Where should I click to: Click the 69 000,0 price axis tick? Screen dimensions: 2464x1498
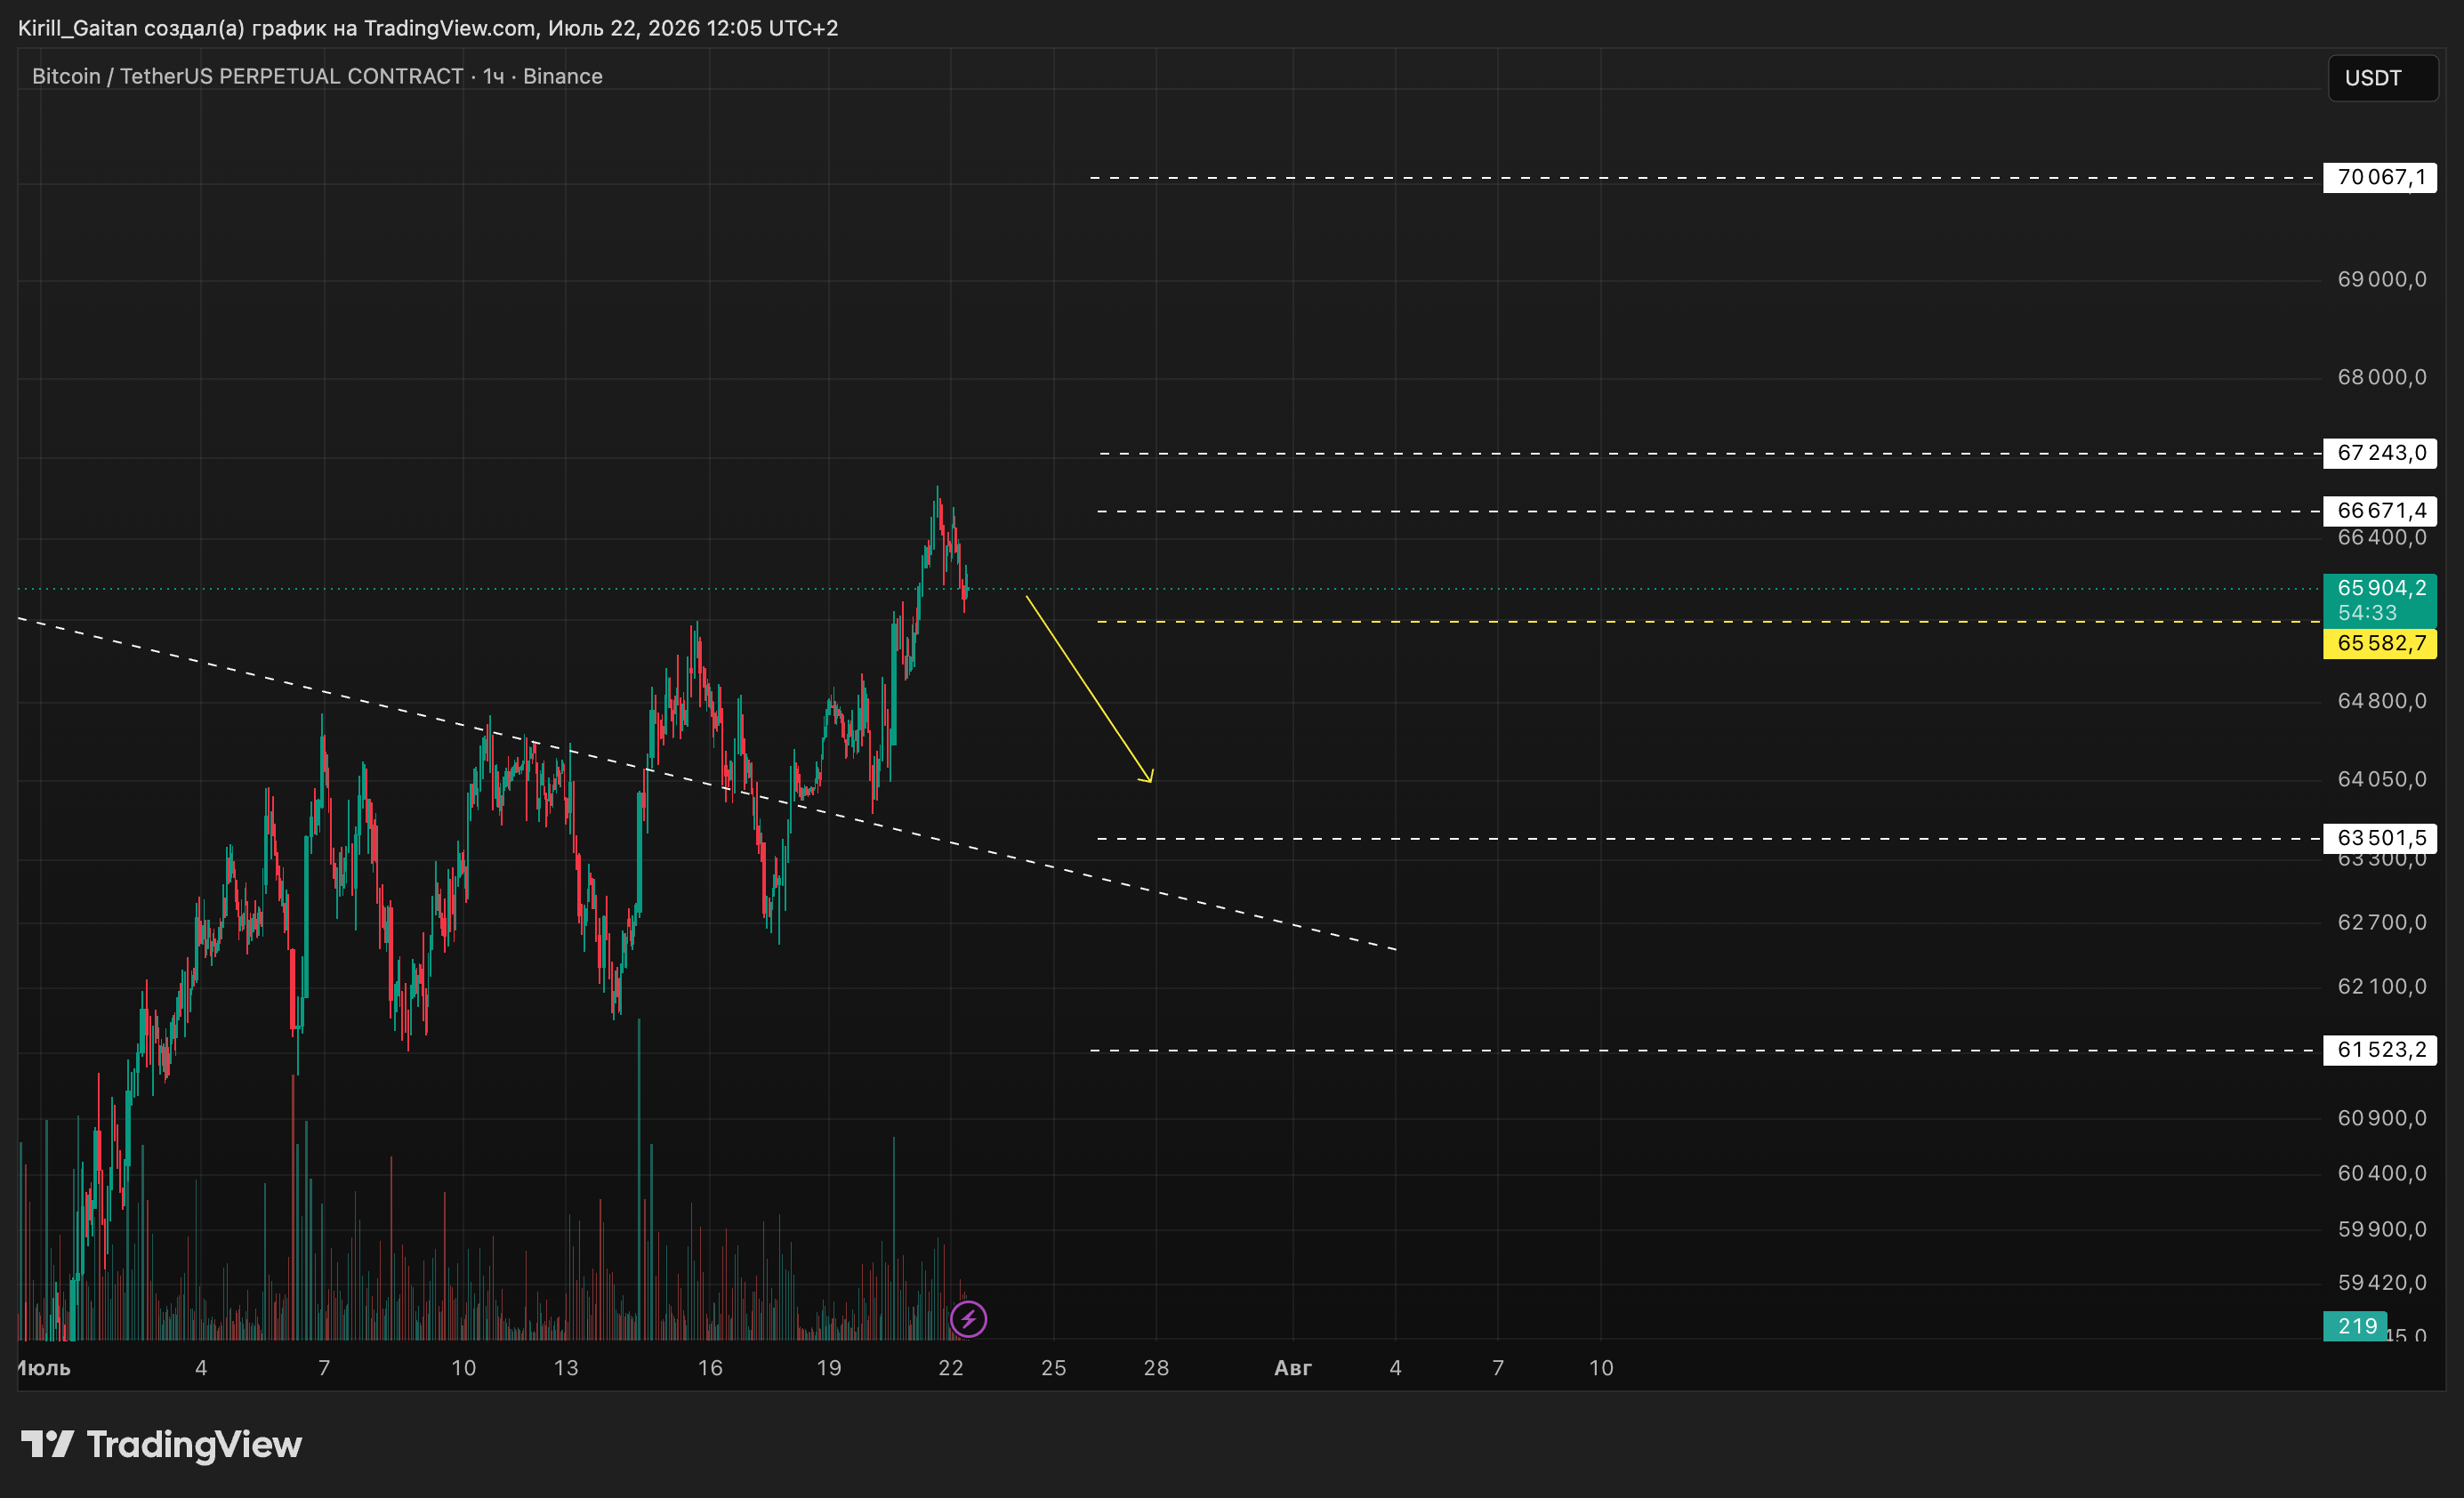[x=2381, y=280]
